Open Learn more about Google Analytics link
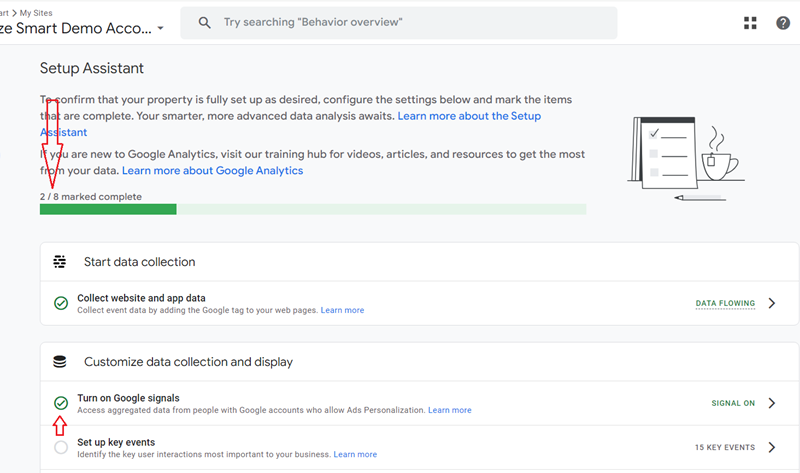The height and width of the screenshot is (473, 800). (212, 170)
